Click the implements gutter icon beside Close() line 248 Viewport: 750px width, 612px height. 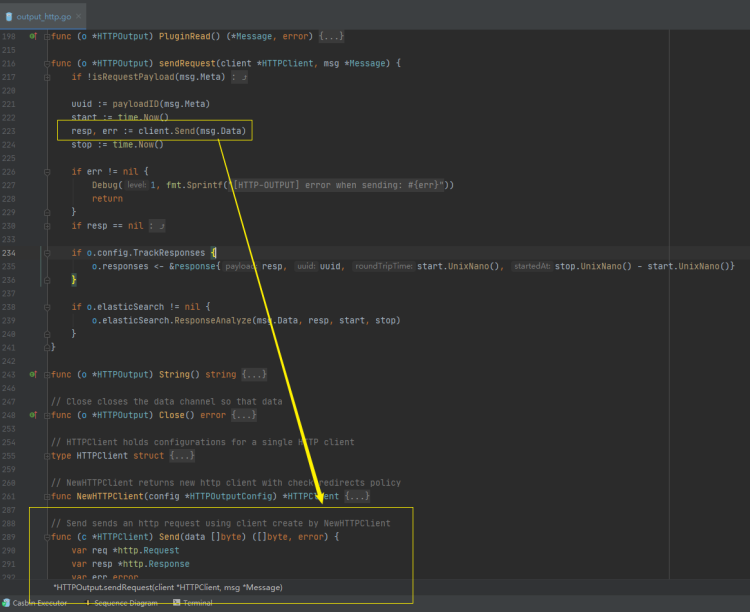pyautogui.click(x=33, y=415)
